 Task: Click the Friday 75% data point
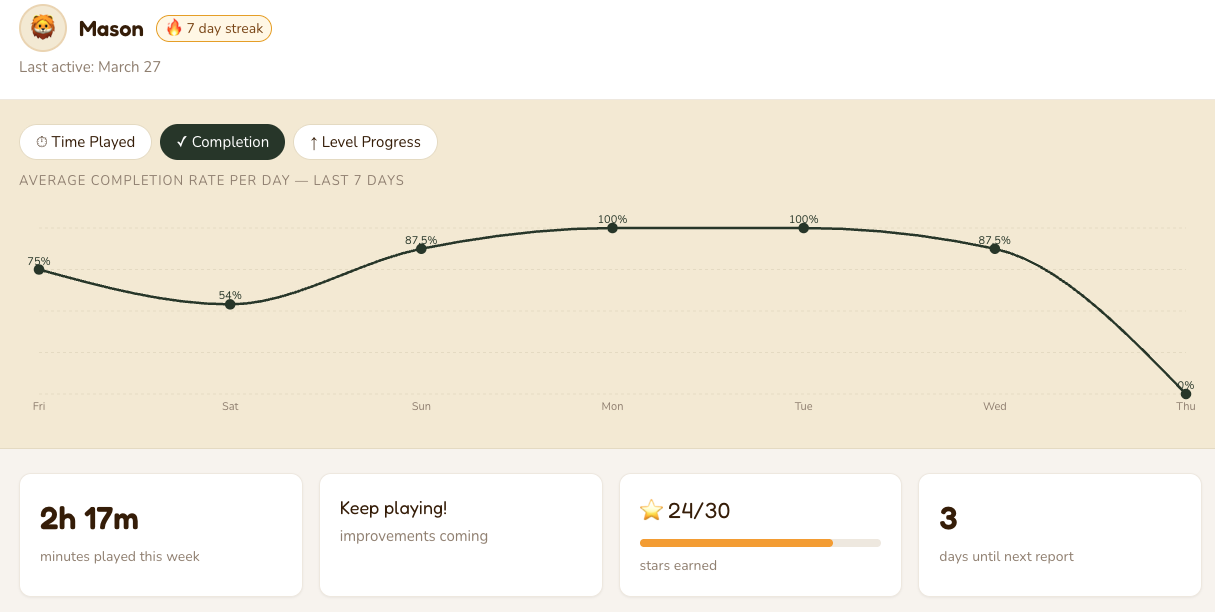39,269
